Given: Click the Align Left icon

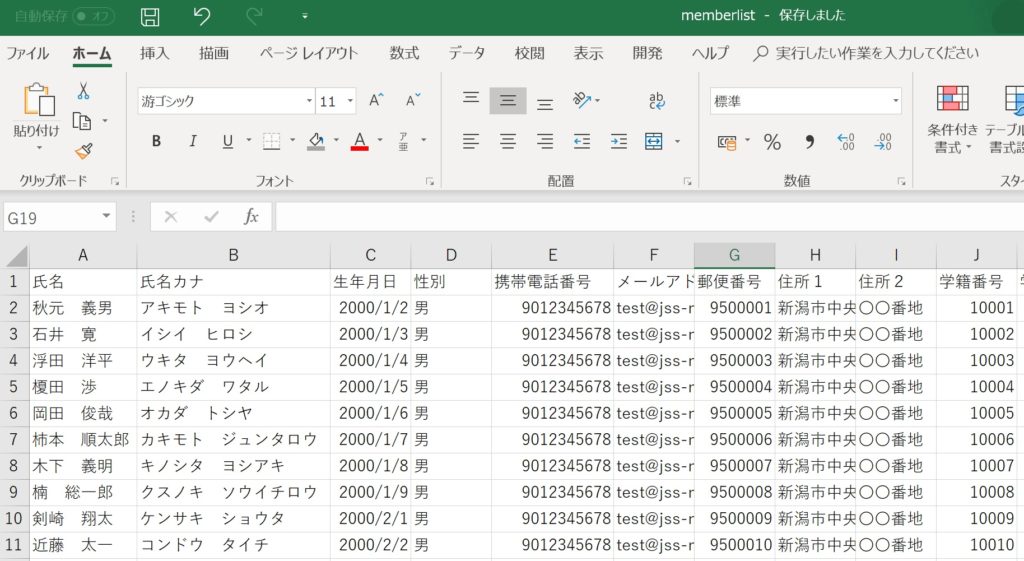Looking at the screenshot, I should click(x=470, y=141).
